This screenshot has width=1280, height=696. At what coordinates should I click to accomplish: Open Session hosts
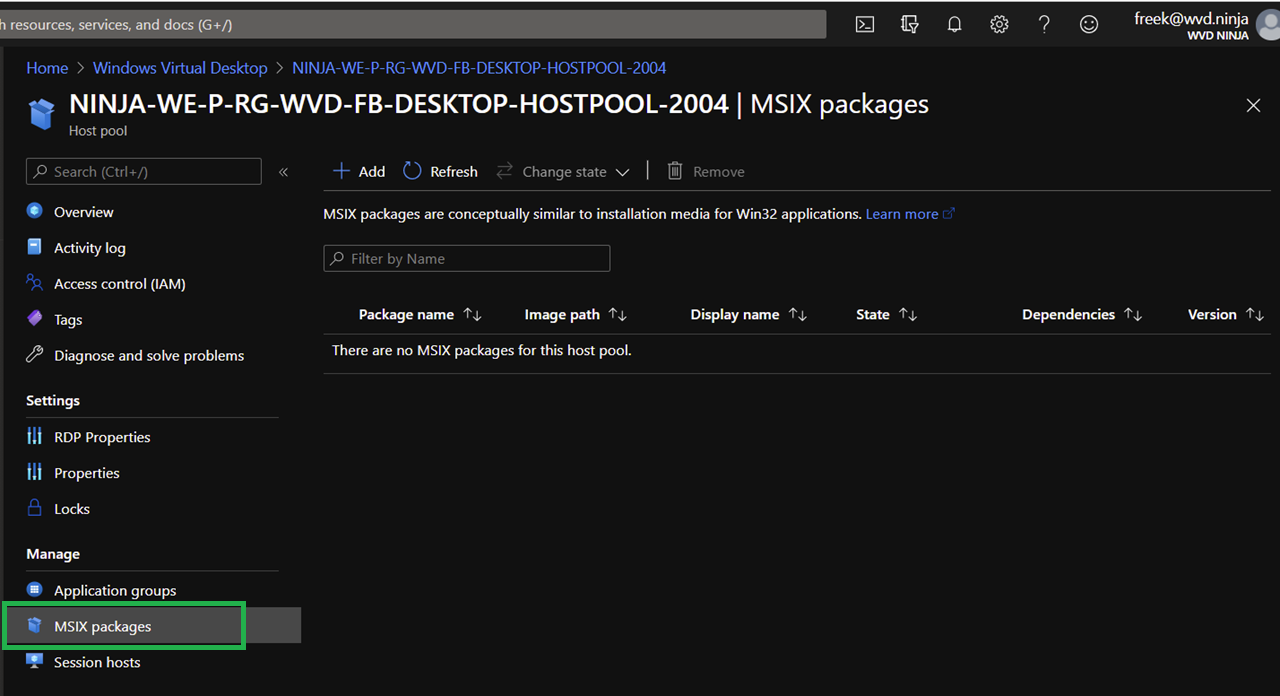[x=97, y=662]
